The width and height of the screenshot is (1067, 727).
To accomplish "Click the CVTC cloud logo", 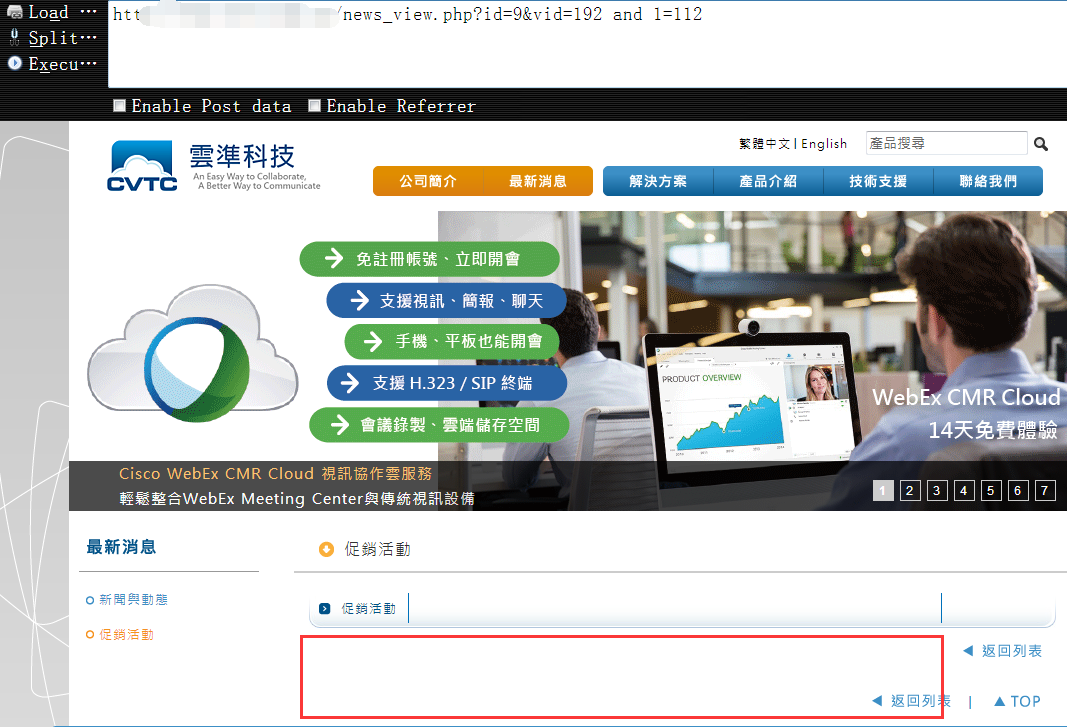I will 143,166.
